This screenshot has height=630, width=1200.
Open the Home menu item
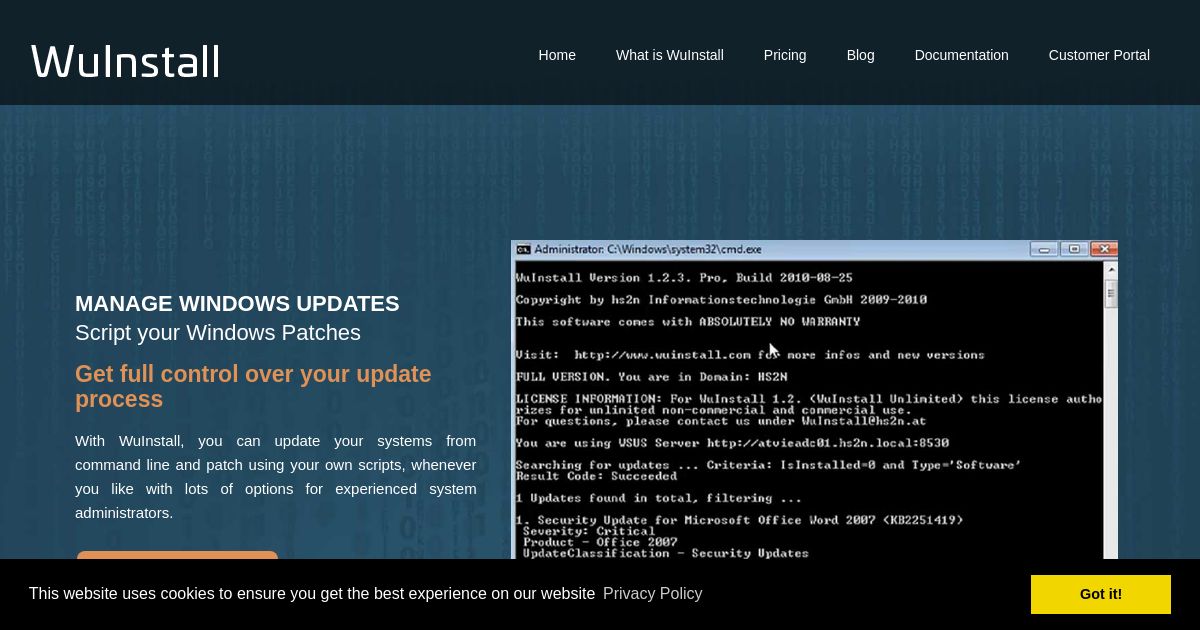(x=557, y=55)
